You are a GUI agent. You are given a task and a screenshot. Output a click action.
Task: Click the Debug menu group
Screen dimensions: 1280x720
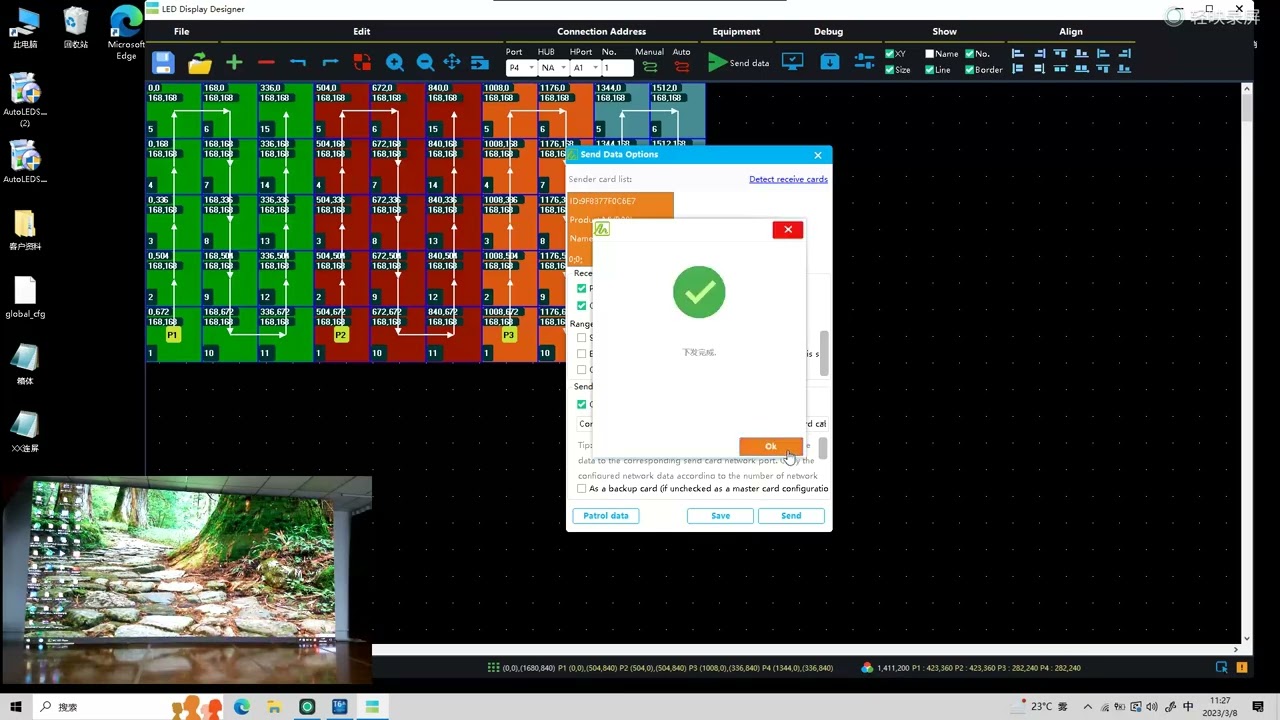pos(828,31)
